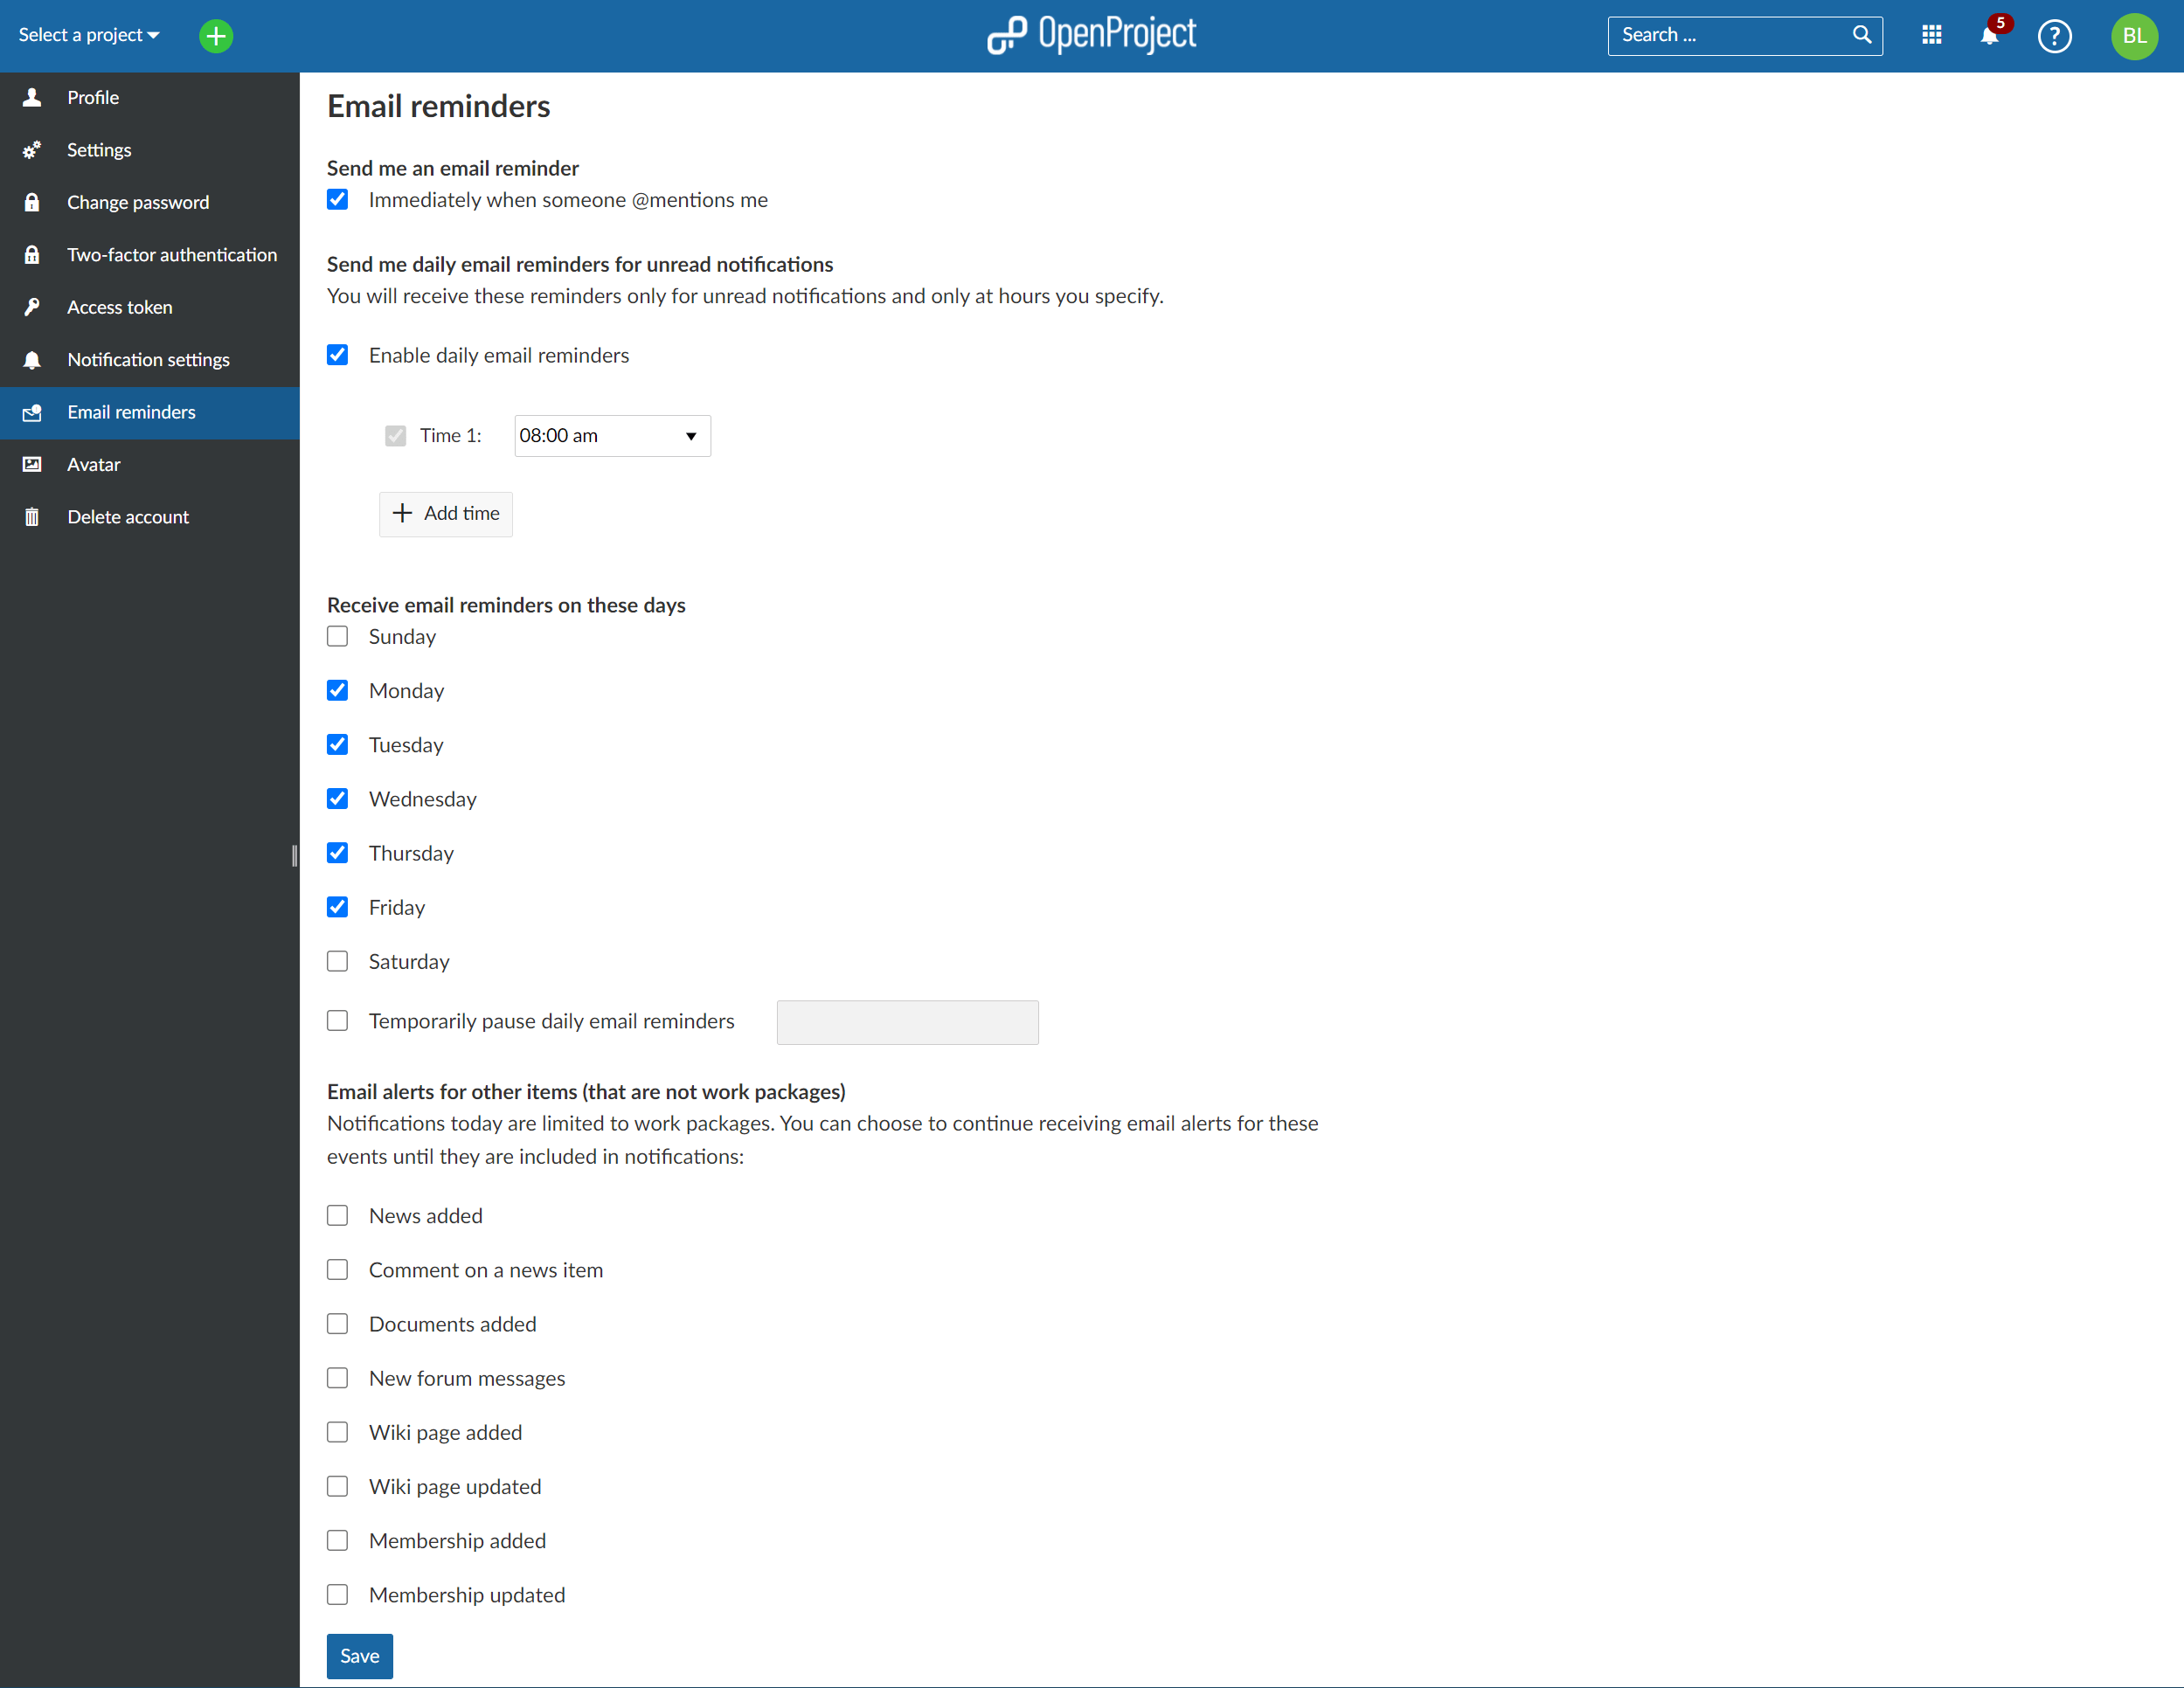Click Access token sidebar icon

pos(32,307)
